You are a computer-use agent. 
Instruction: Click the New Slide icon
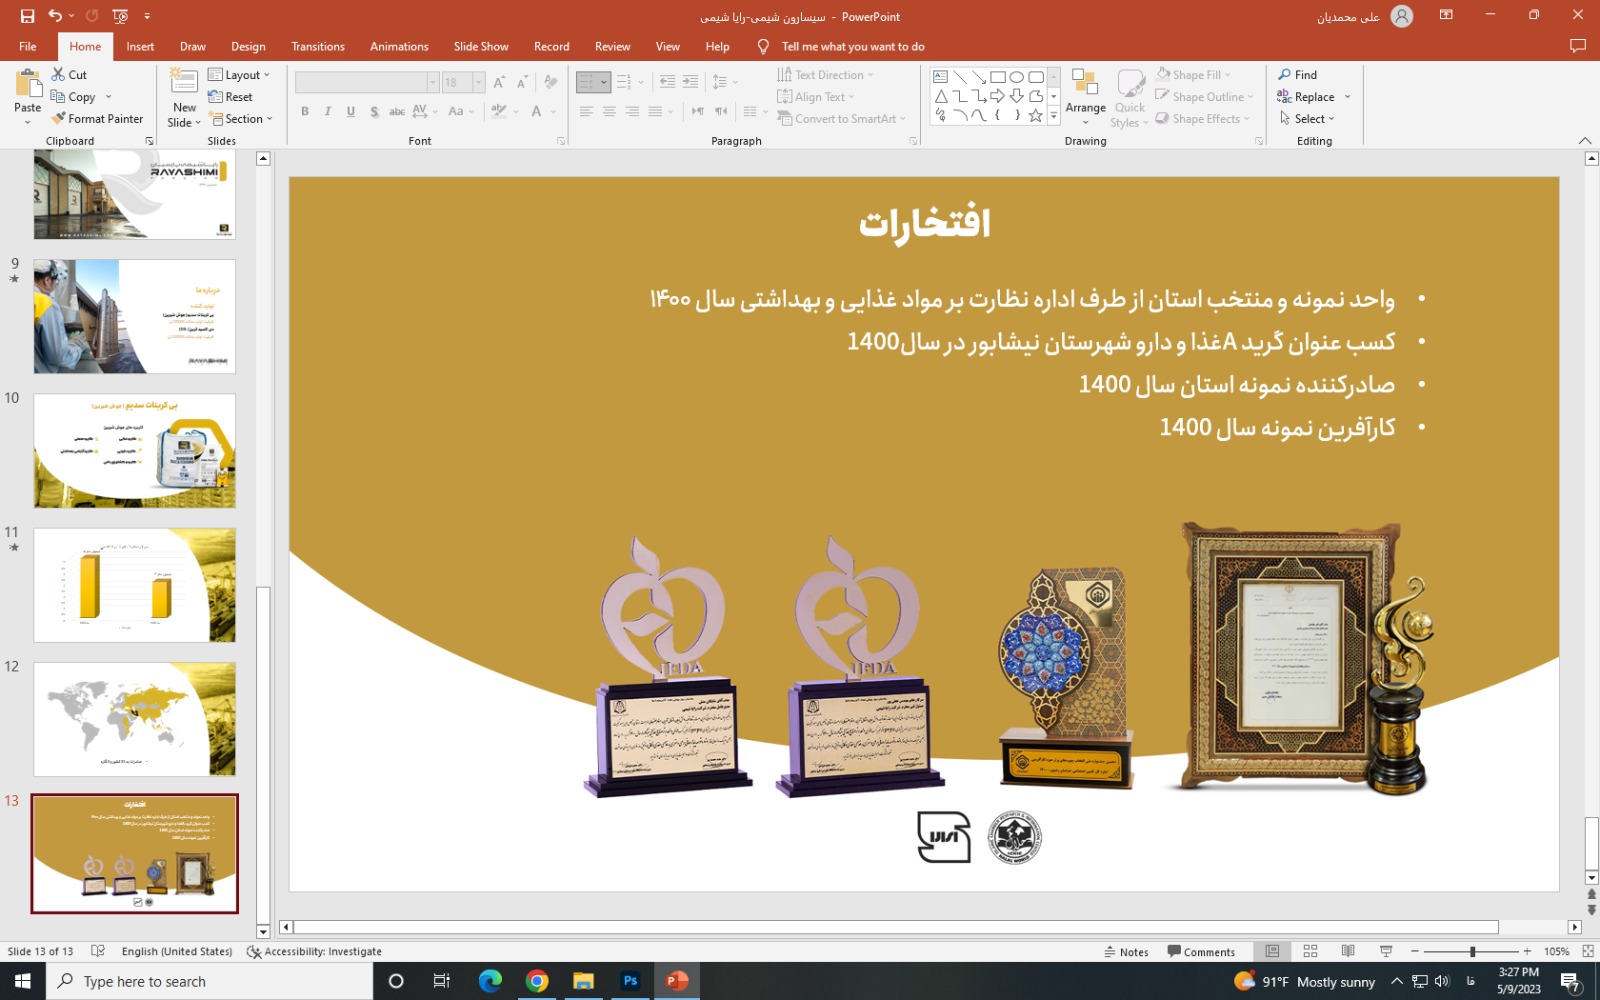click(184, 84)
